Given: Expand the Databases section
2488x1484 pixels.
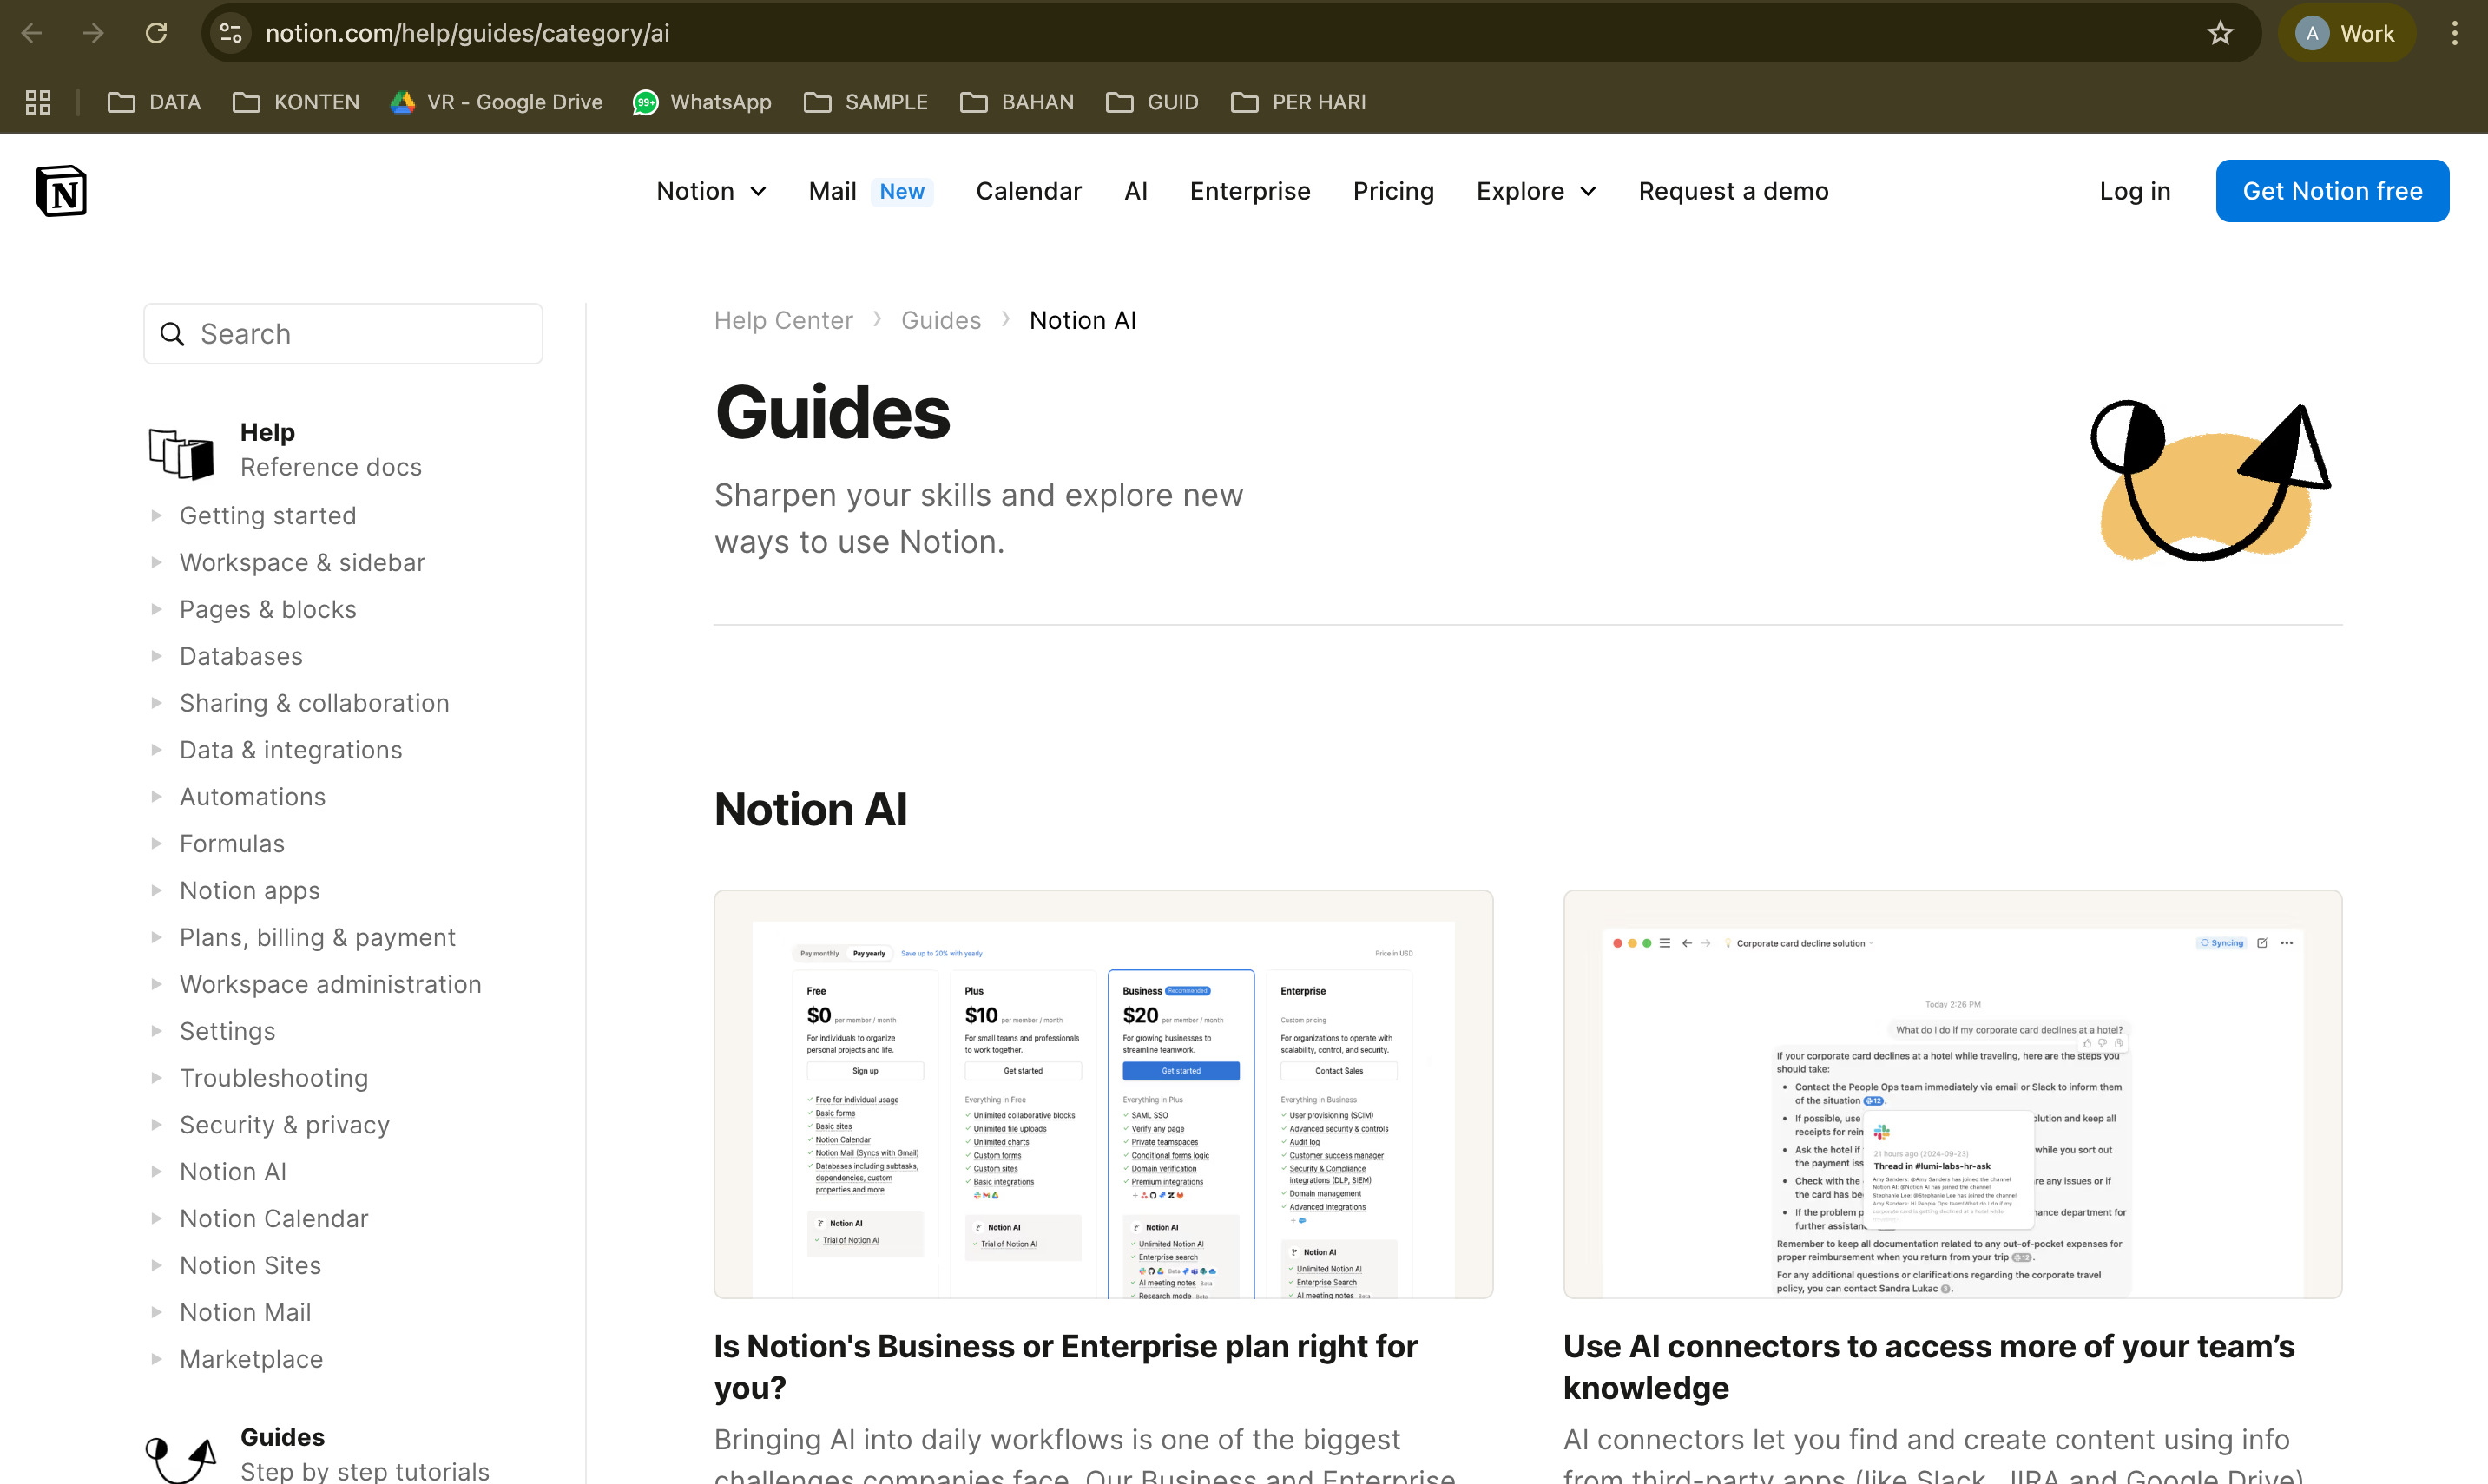Looking at the screenshot, I should coord(156,656).
